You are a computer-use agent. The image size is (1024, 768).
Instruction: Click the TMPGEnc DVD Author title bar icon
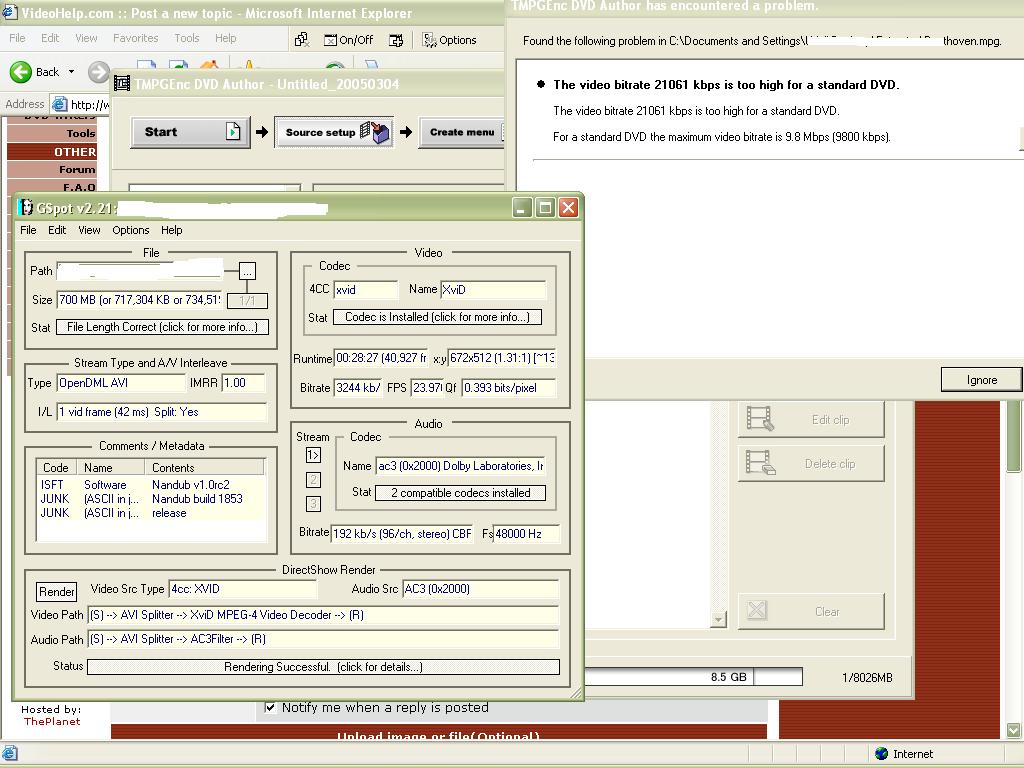click(122, 84)
